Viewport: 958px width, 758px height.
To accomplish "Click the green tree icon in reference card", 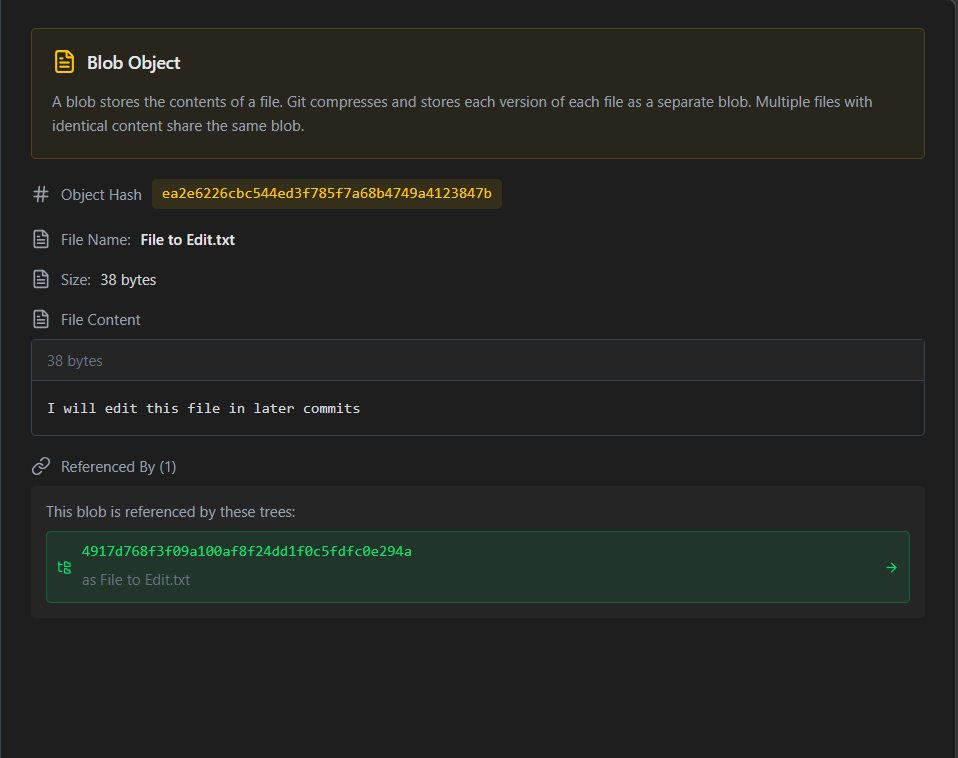I will 64,567.
